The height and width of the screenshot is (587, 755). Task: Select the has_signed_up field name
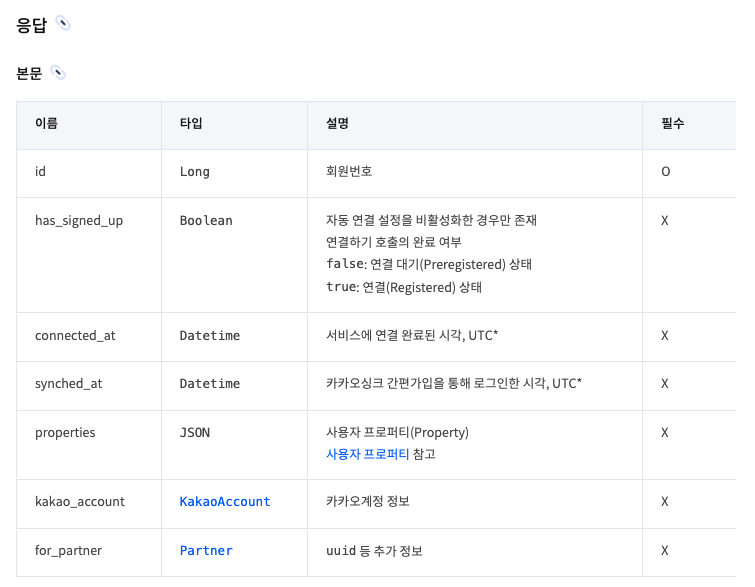pos(79,220)
